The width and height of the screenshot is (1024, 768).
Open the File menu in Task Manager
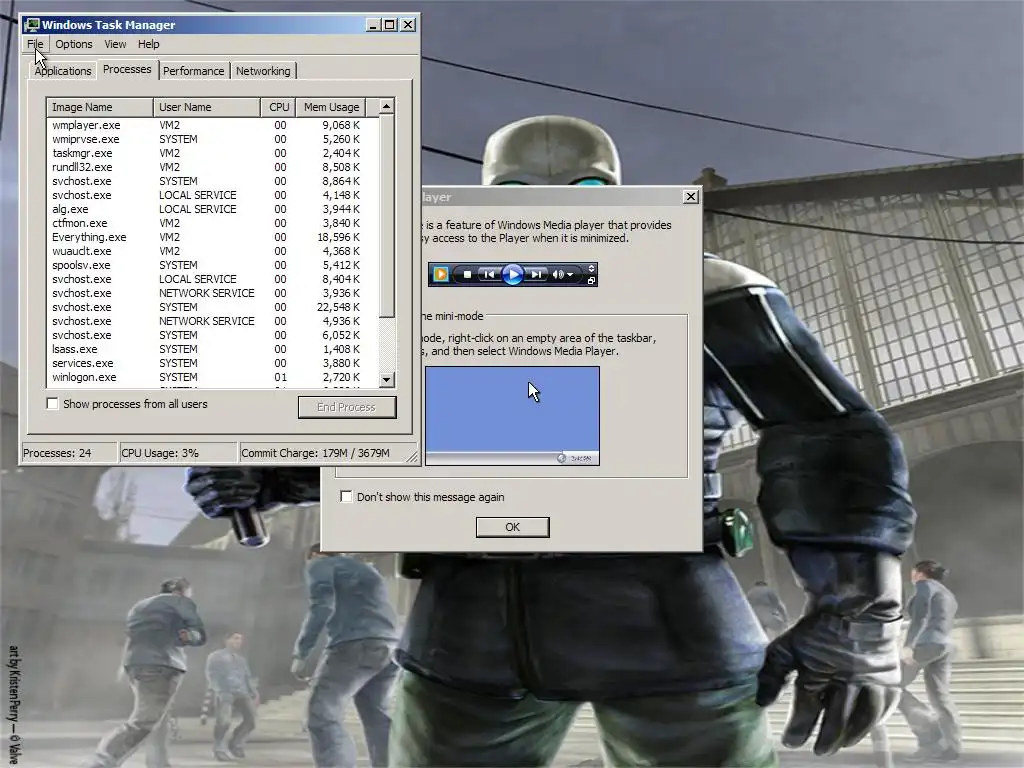point(35,44)
